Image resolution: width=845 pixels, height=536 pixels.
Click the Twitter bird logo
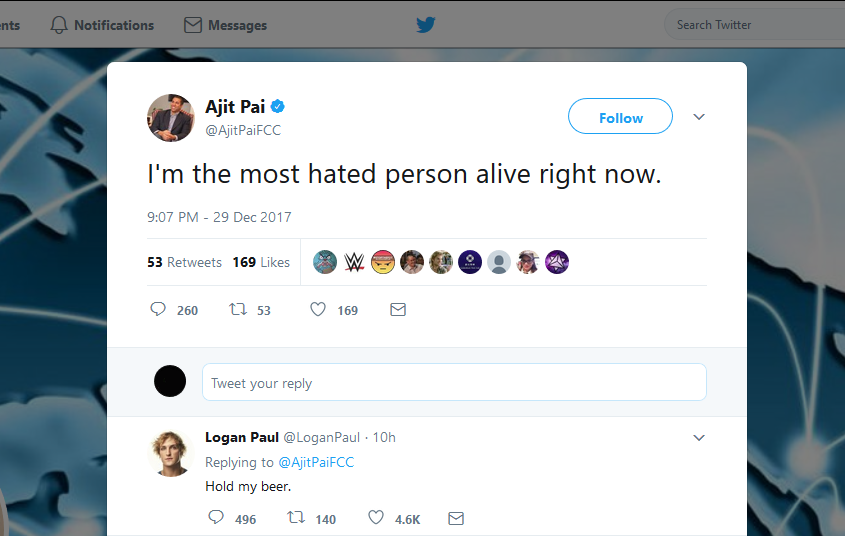(x=426, y=25)
